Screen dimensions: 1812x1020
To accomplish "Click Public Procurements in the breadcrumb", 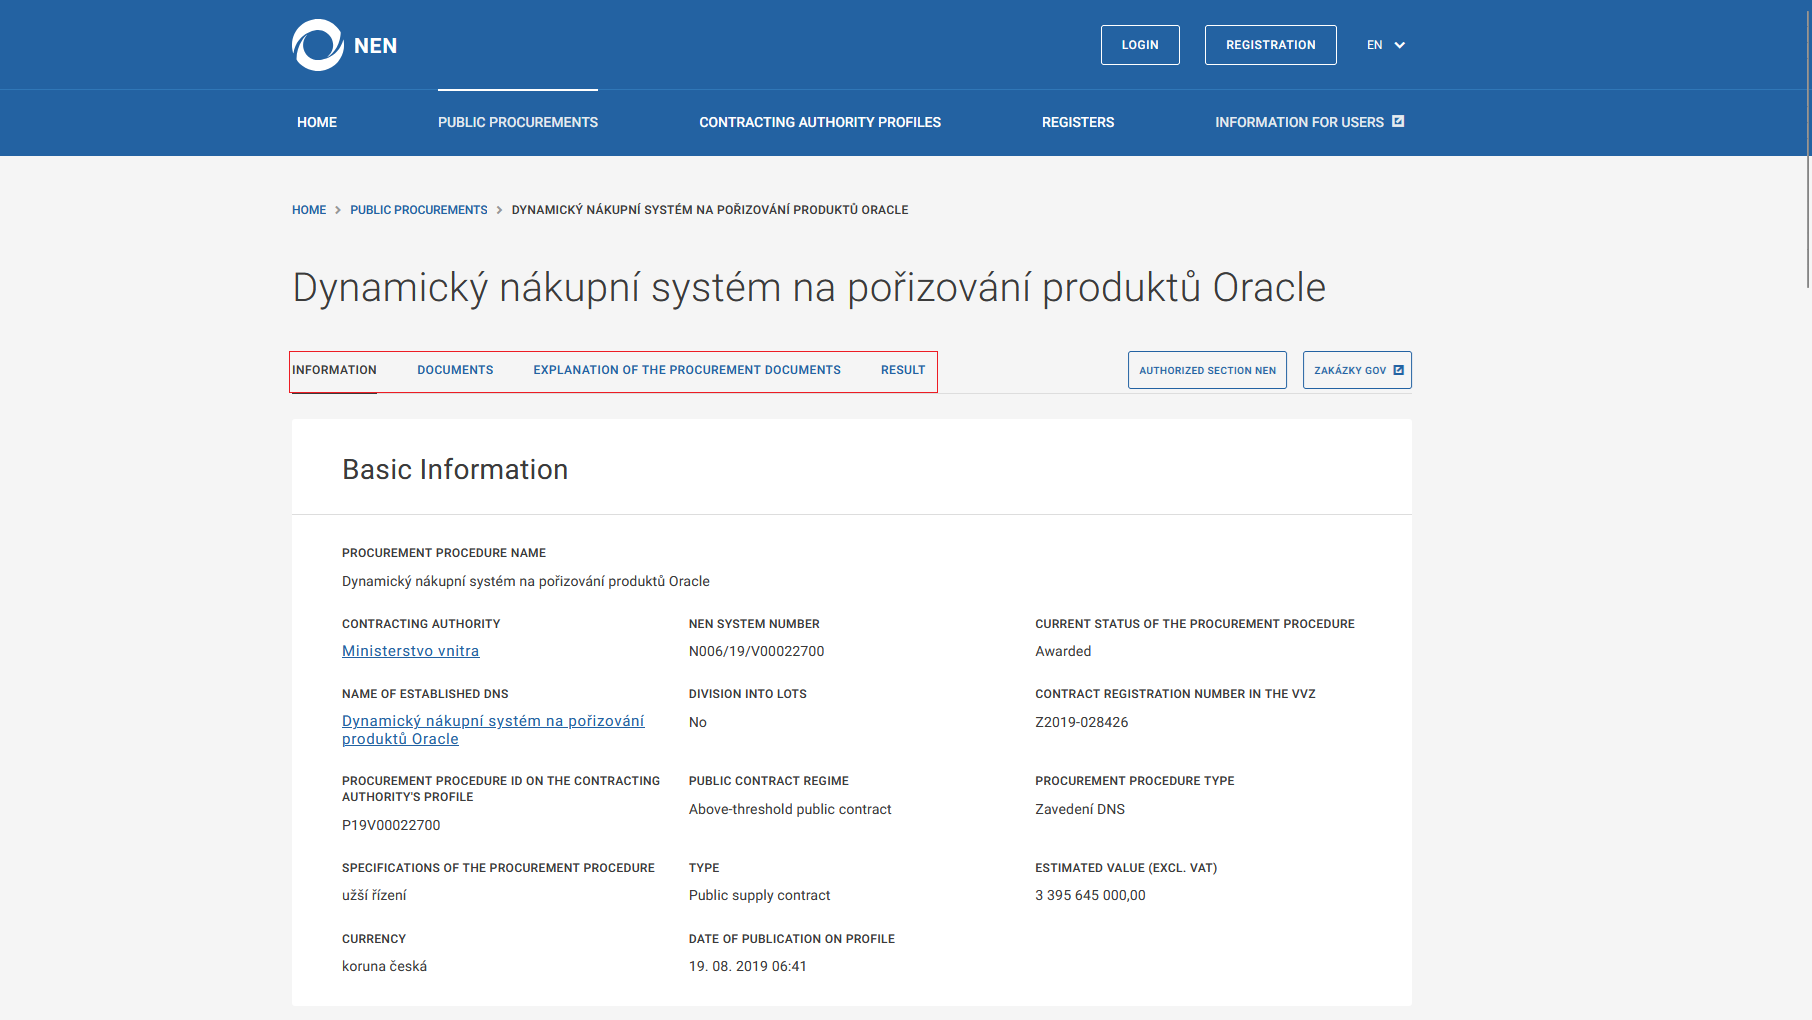I will pos(419,210).
